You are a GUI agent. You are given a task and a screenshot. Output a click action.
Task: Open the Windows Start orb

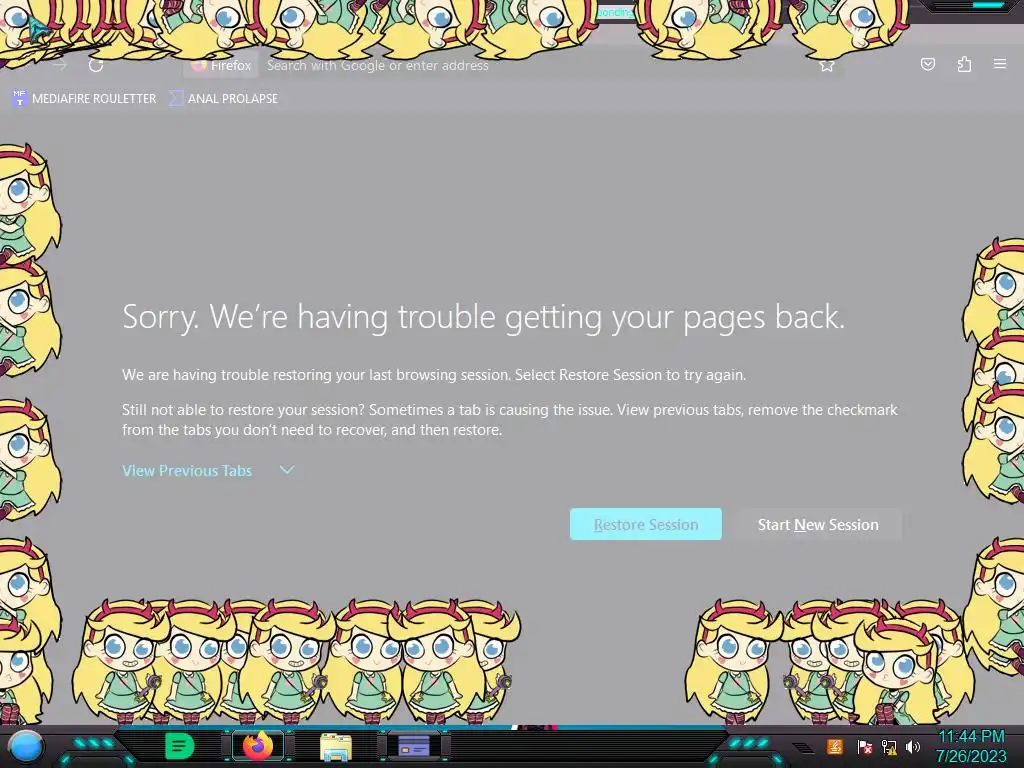26,746
